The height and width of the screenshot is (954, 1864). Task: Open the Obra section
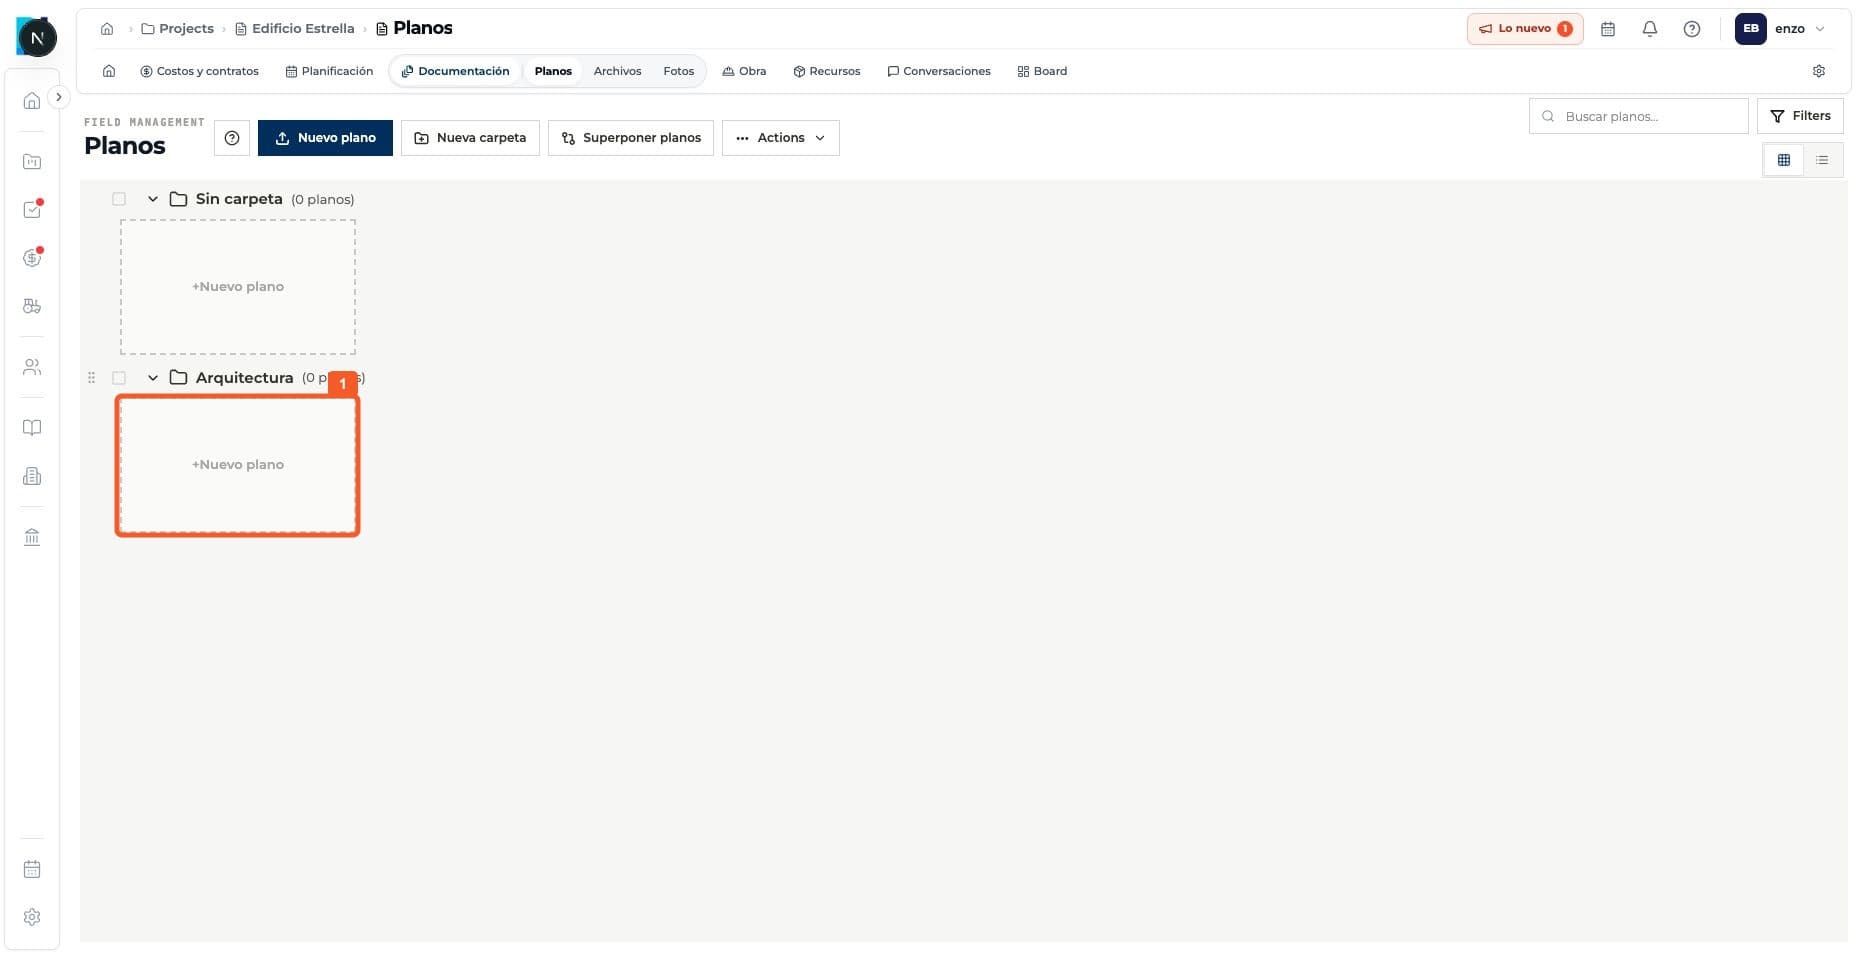click(744, 71)
